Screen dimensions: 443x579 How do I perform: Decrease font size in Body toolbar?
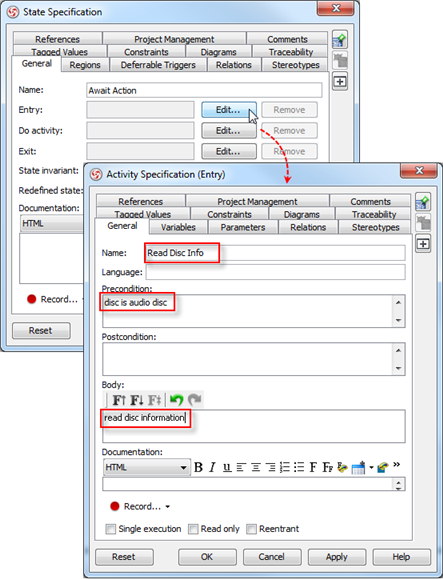point(137,400)
